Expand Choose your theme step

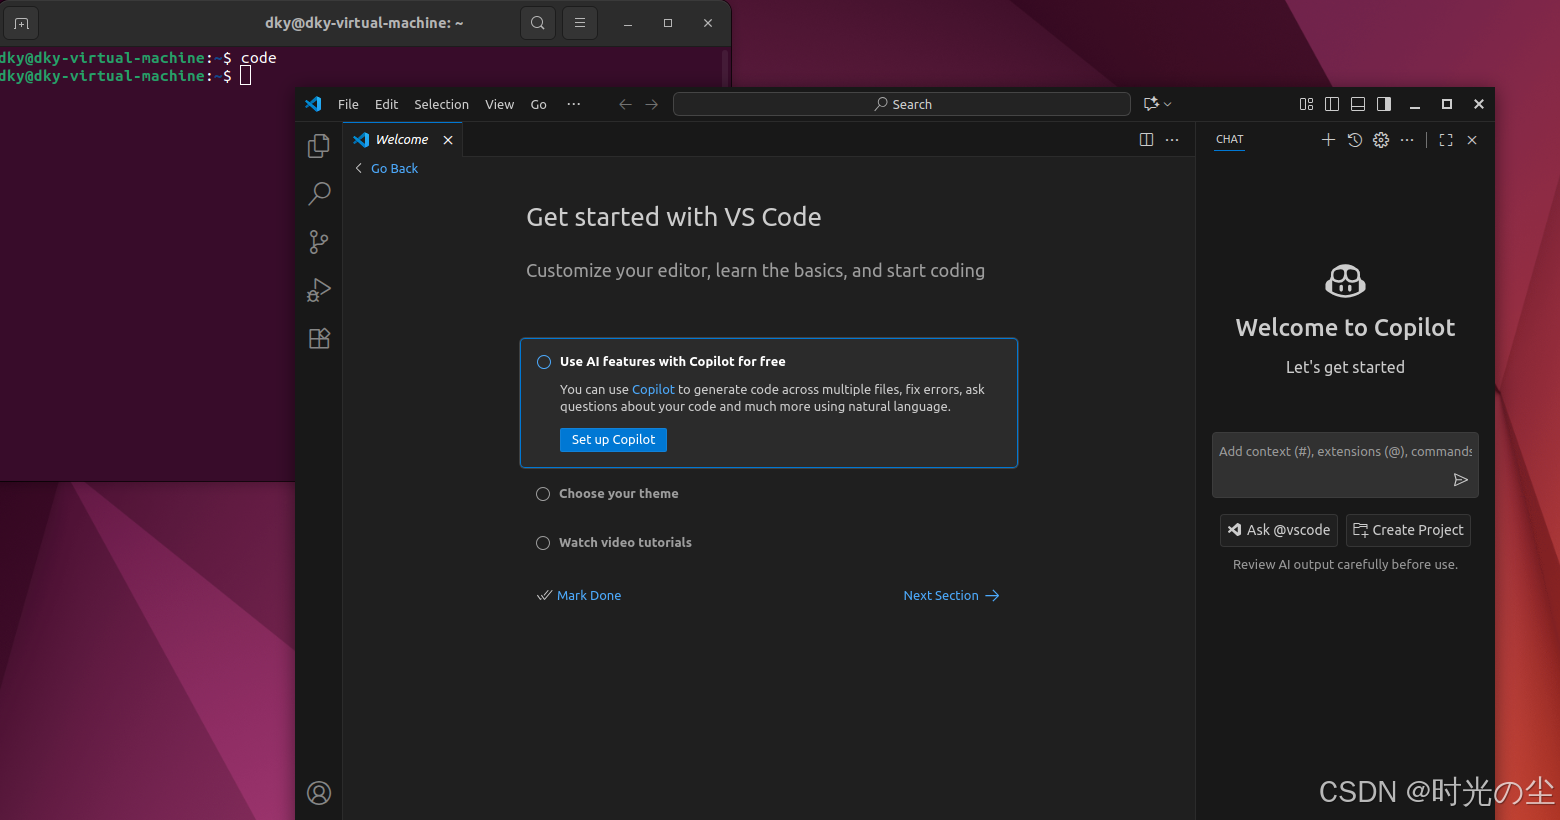click(619, 494)
